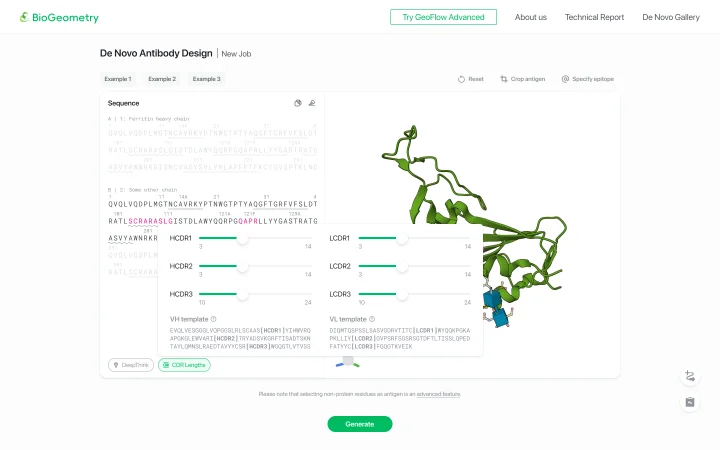The image size is (720, 450).
Task: Open the Specify epitope tool
Action: 587,79
